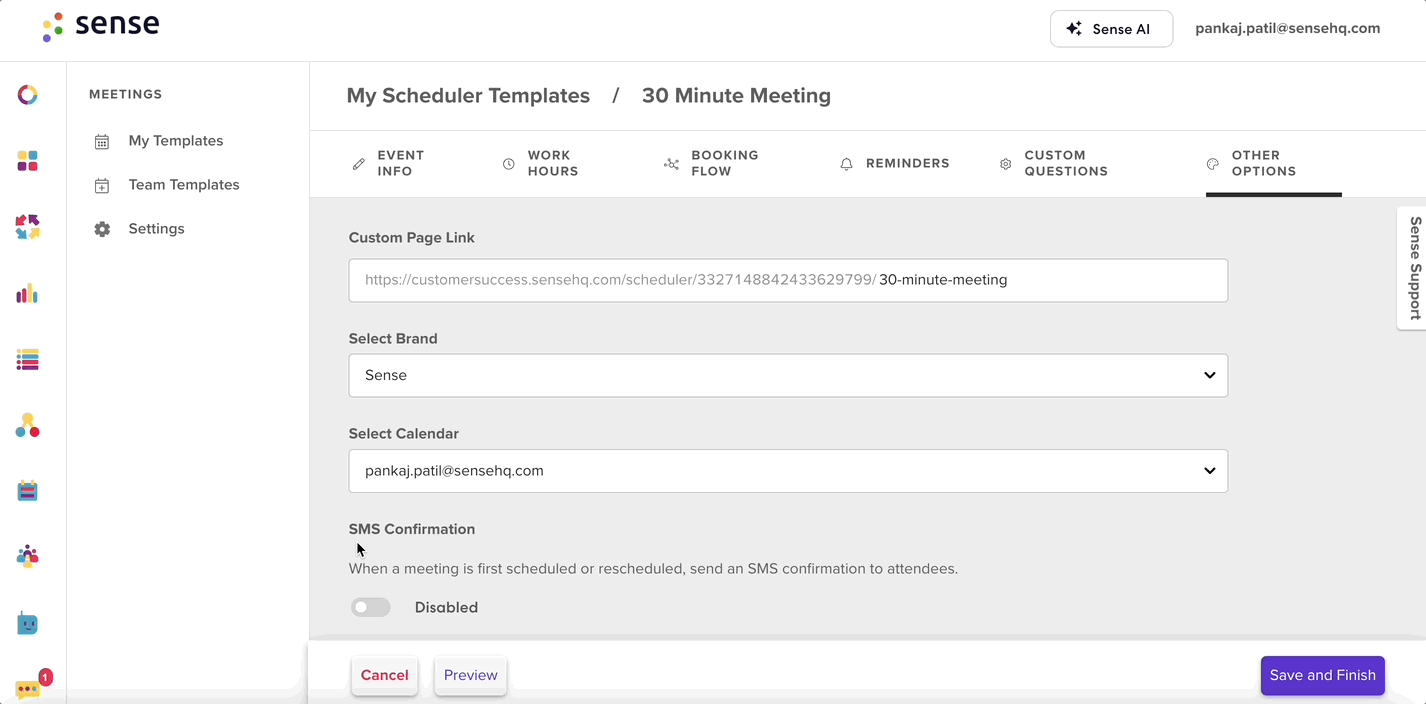Open the Sense AI button
The image size is (1426, 704).
[1111, 29]
